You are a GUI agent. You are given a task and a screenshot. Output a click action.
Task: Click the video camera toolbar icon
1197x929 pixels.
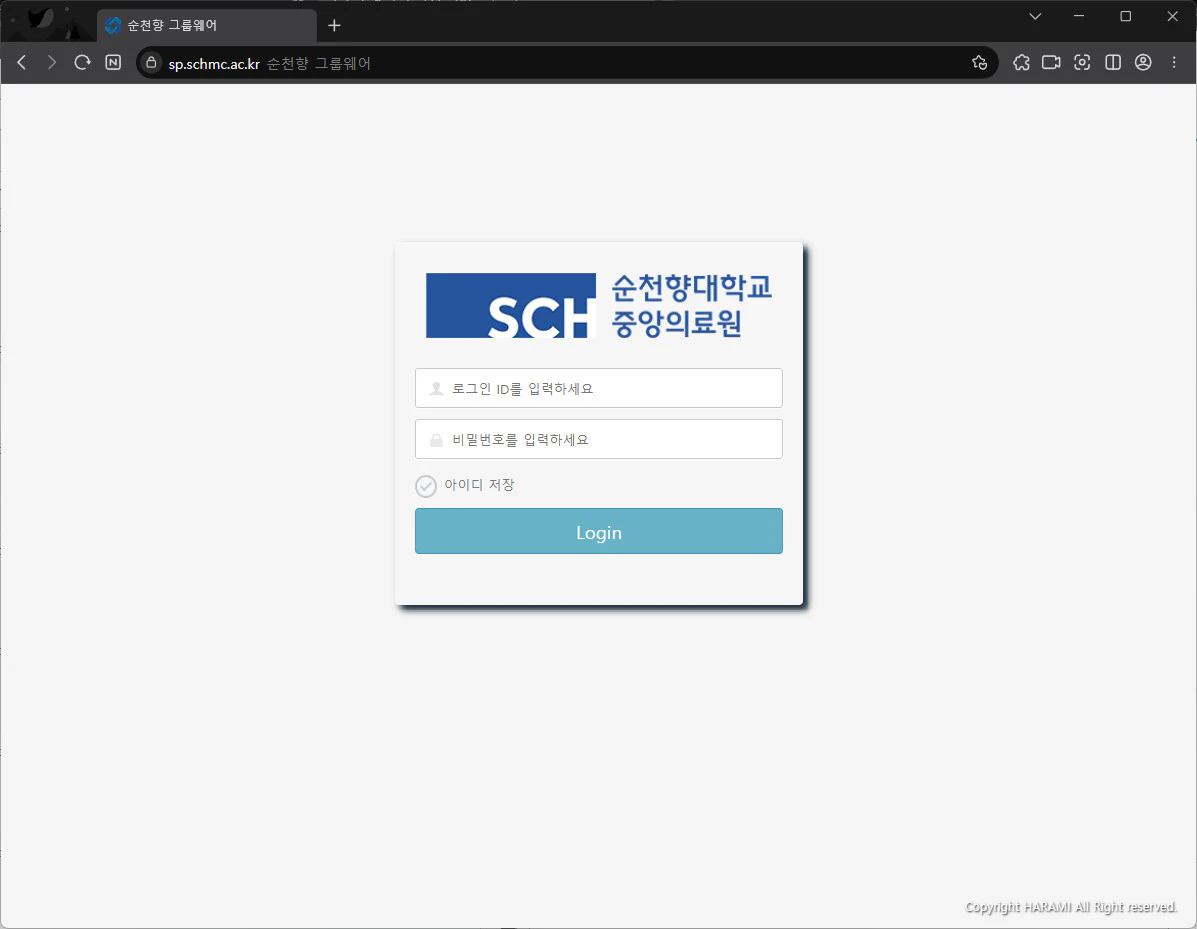(1051, 63)
